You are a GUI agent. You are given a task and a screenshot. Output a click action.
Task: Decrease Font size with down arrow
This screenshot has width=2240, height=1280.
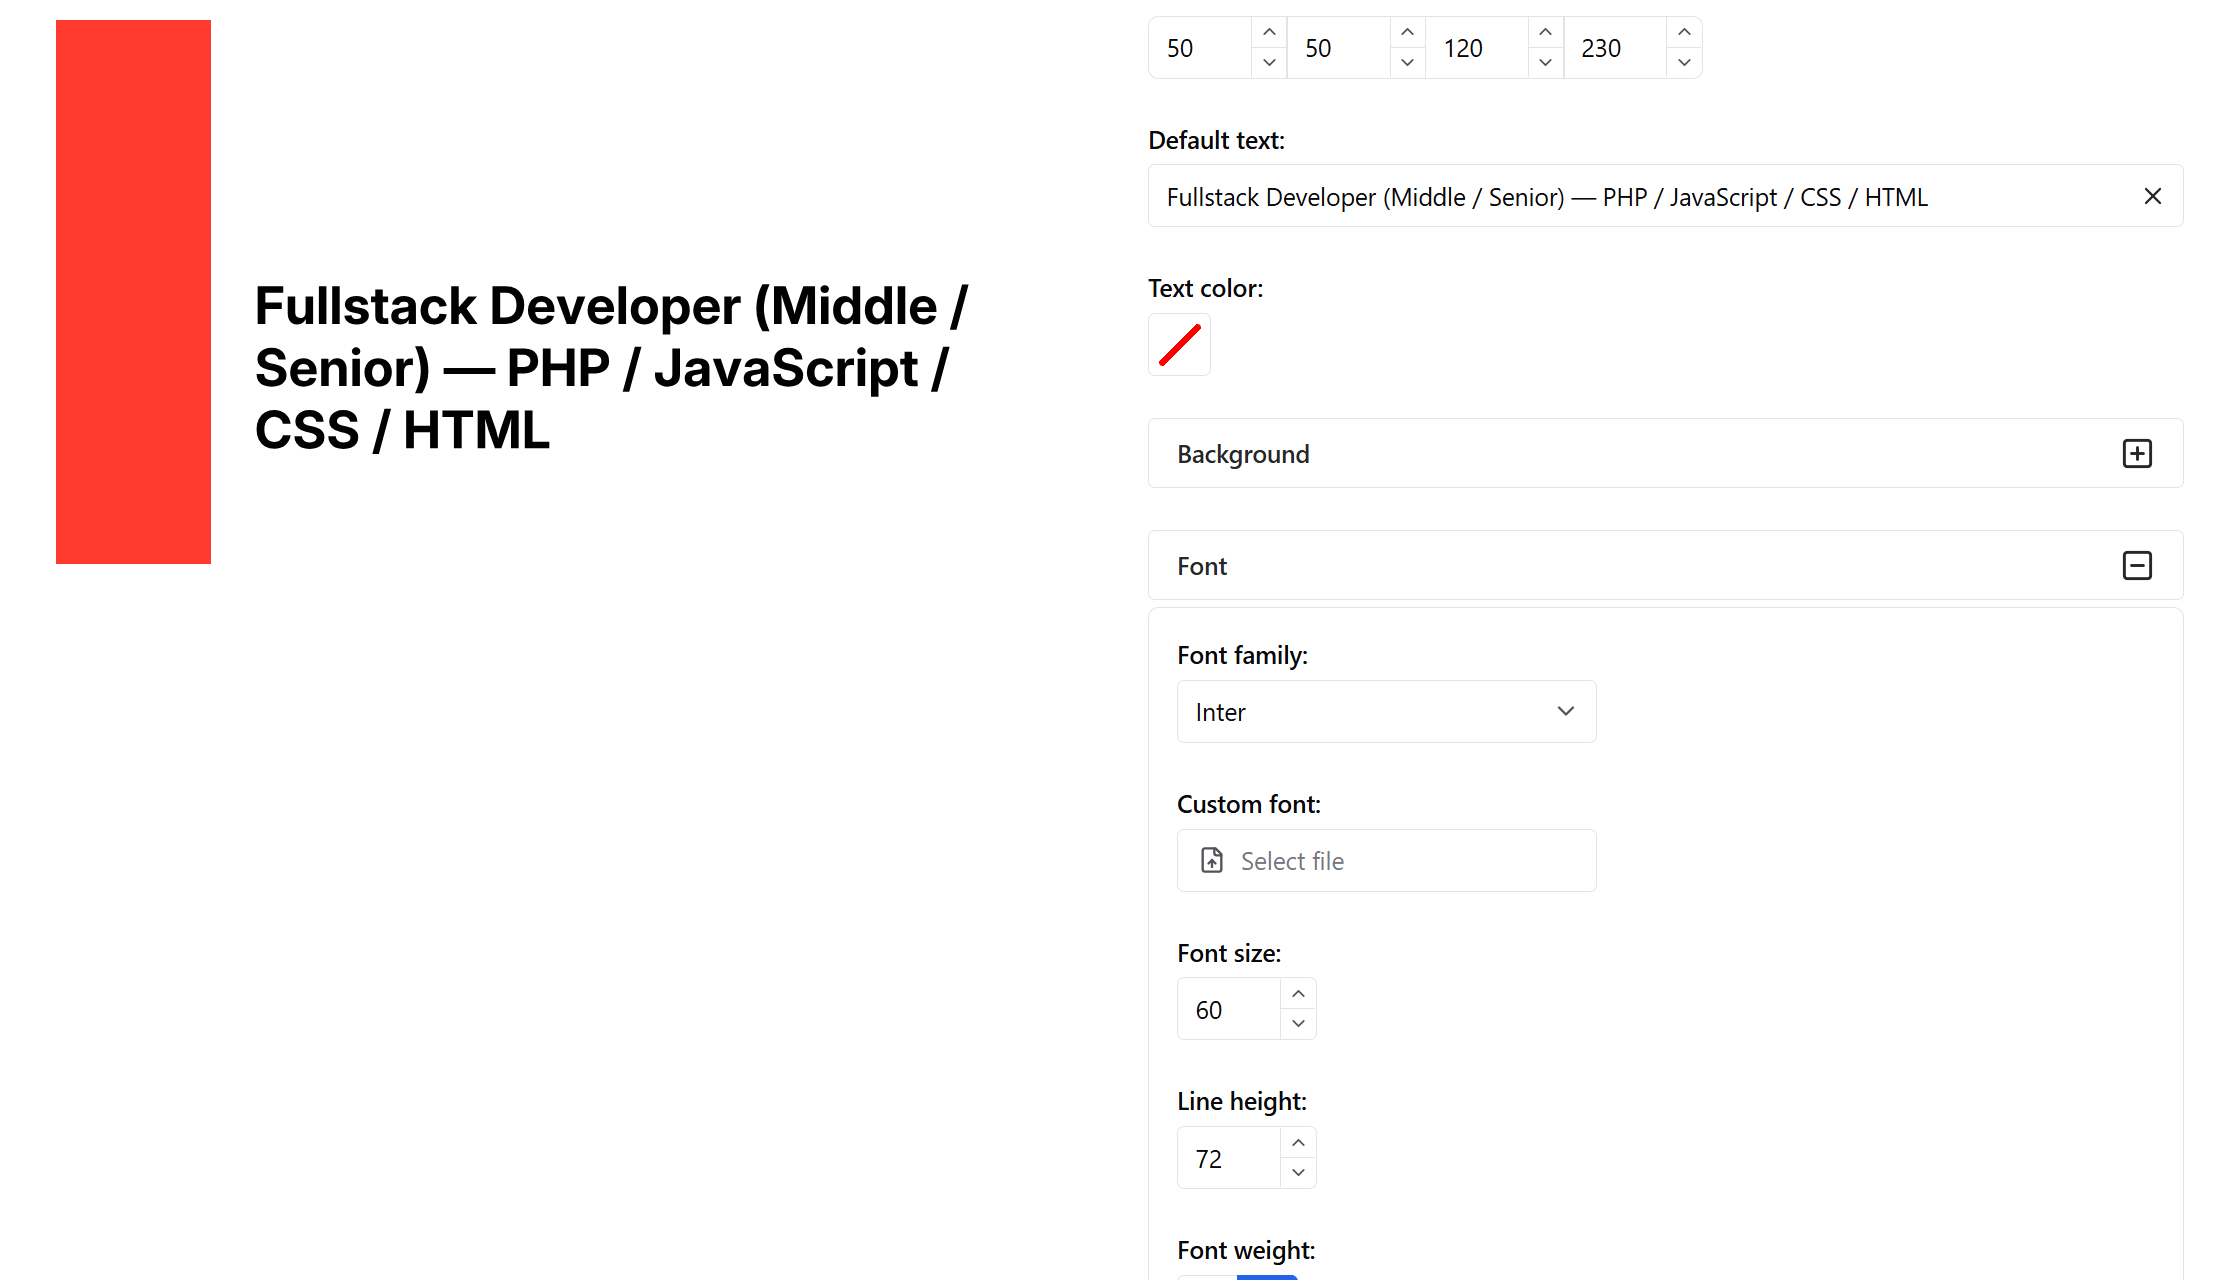pyautogui.click(x=1298, y=1024)
